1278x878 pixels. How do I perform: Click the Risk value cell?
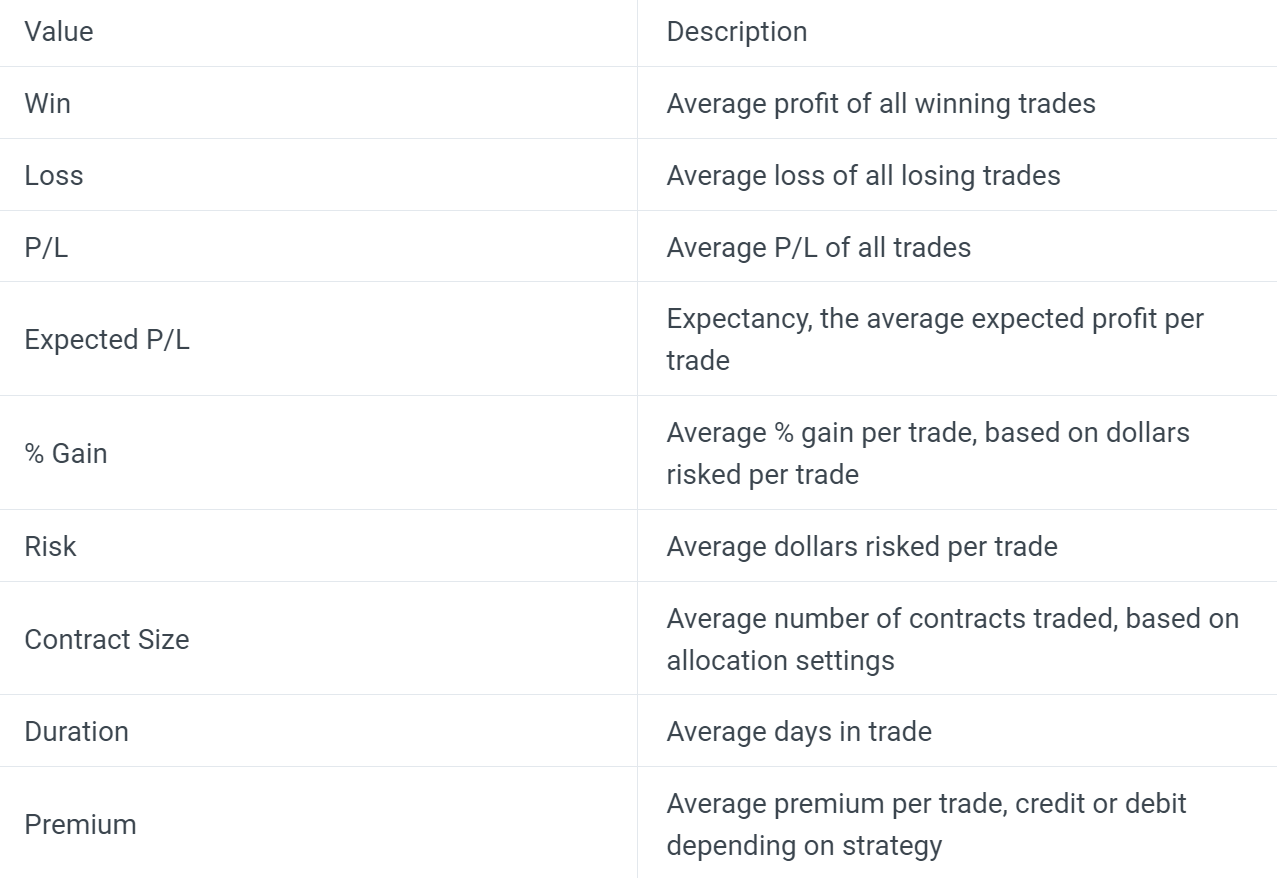(51, 546)
